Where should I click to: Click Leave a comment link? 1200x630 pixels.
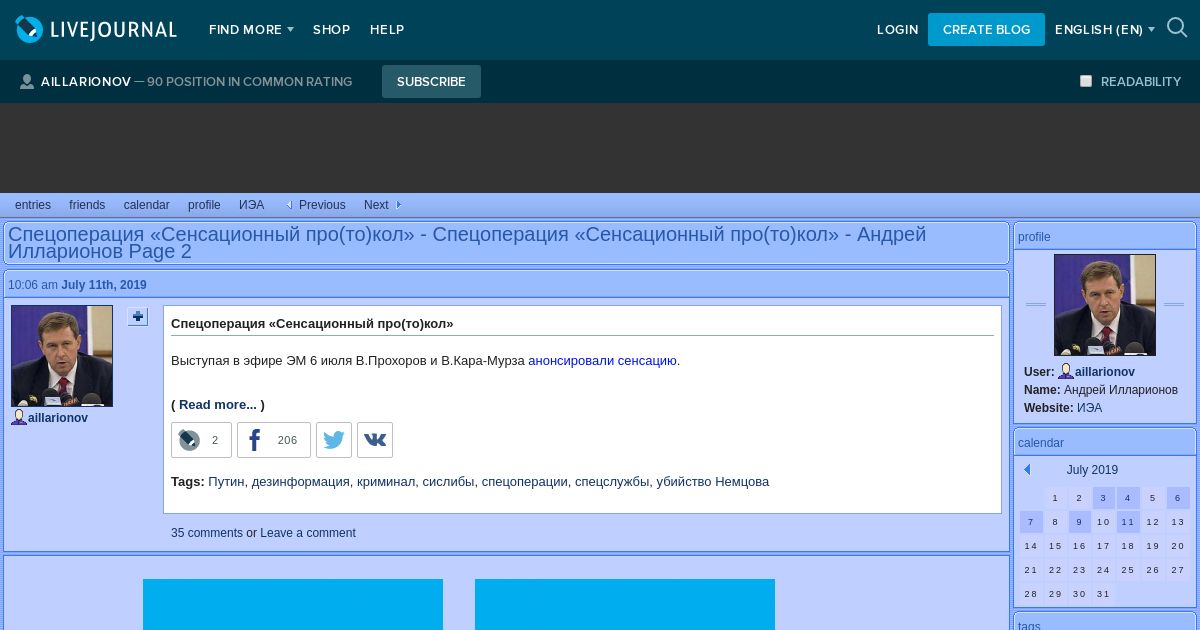(x=308, y=533)
